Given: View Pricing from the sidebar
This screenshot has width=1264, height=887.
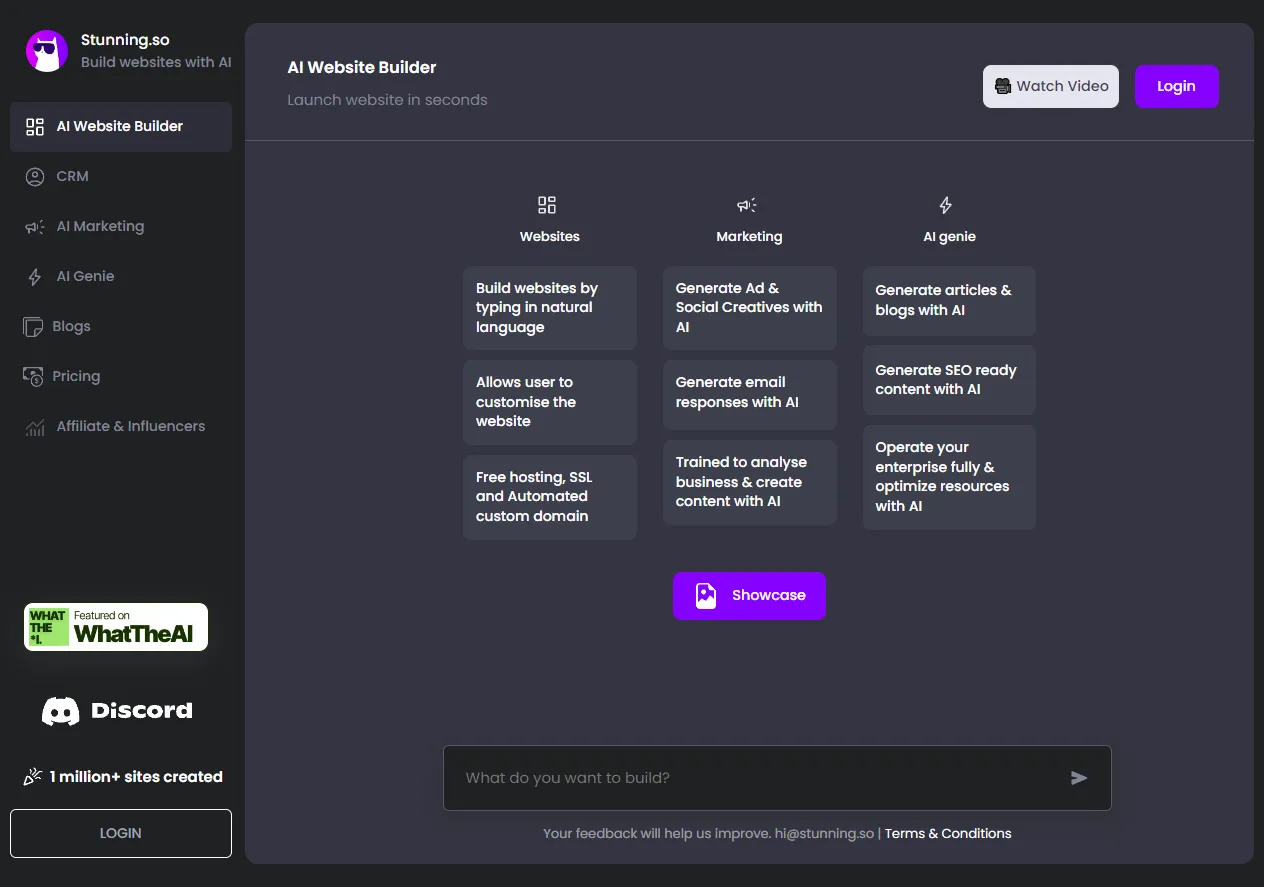Looking at the screenshot, I should tap(121, 377).
